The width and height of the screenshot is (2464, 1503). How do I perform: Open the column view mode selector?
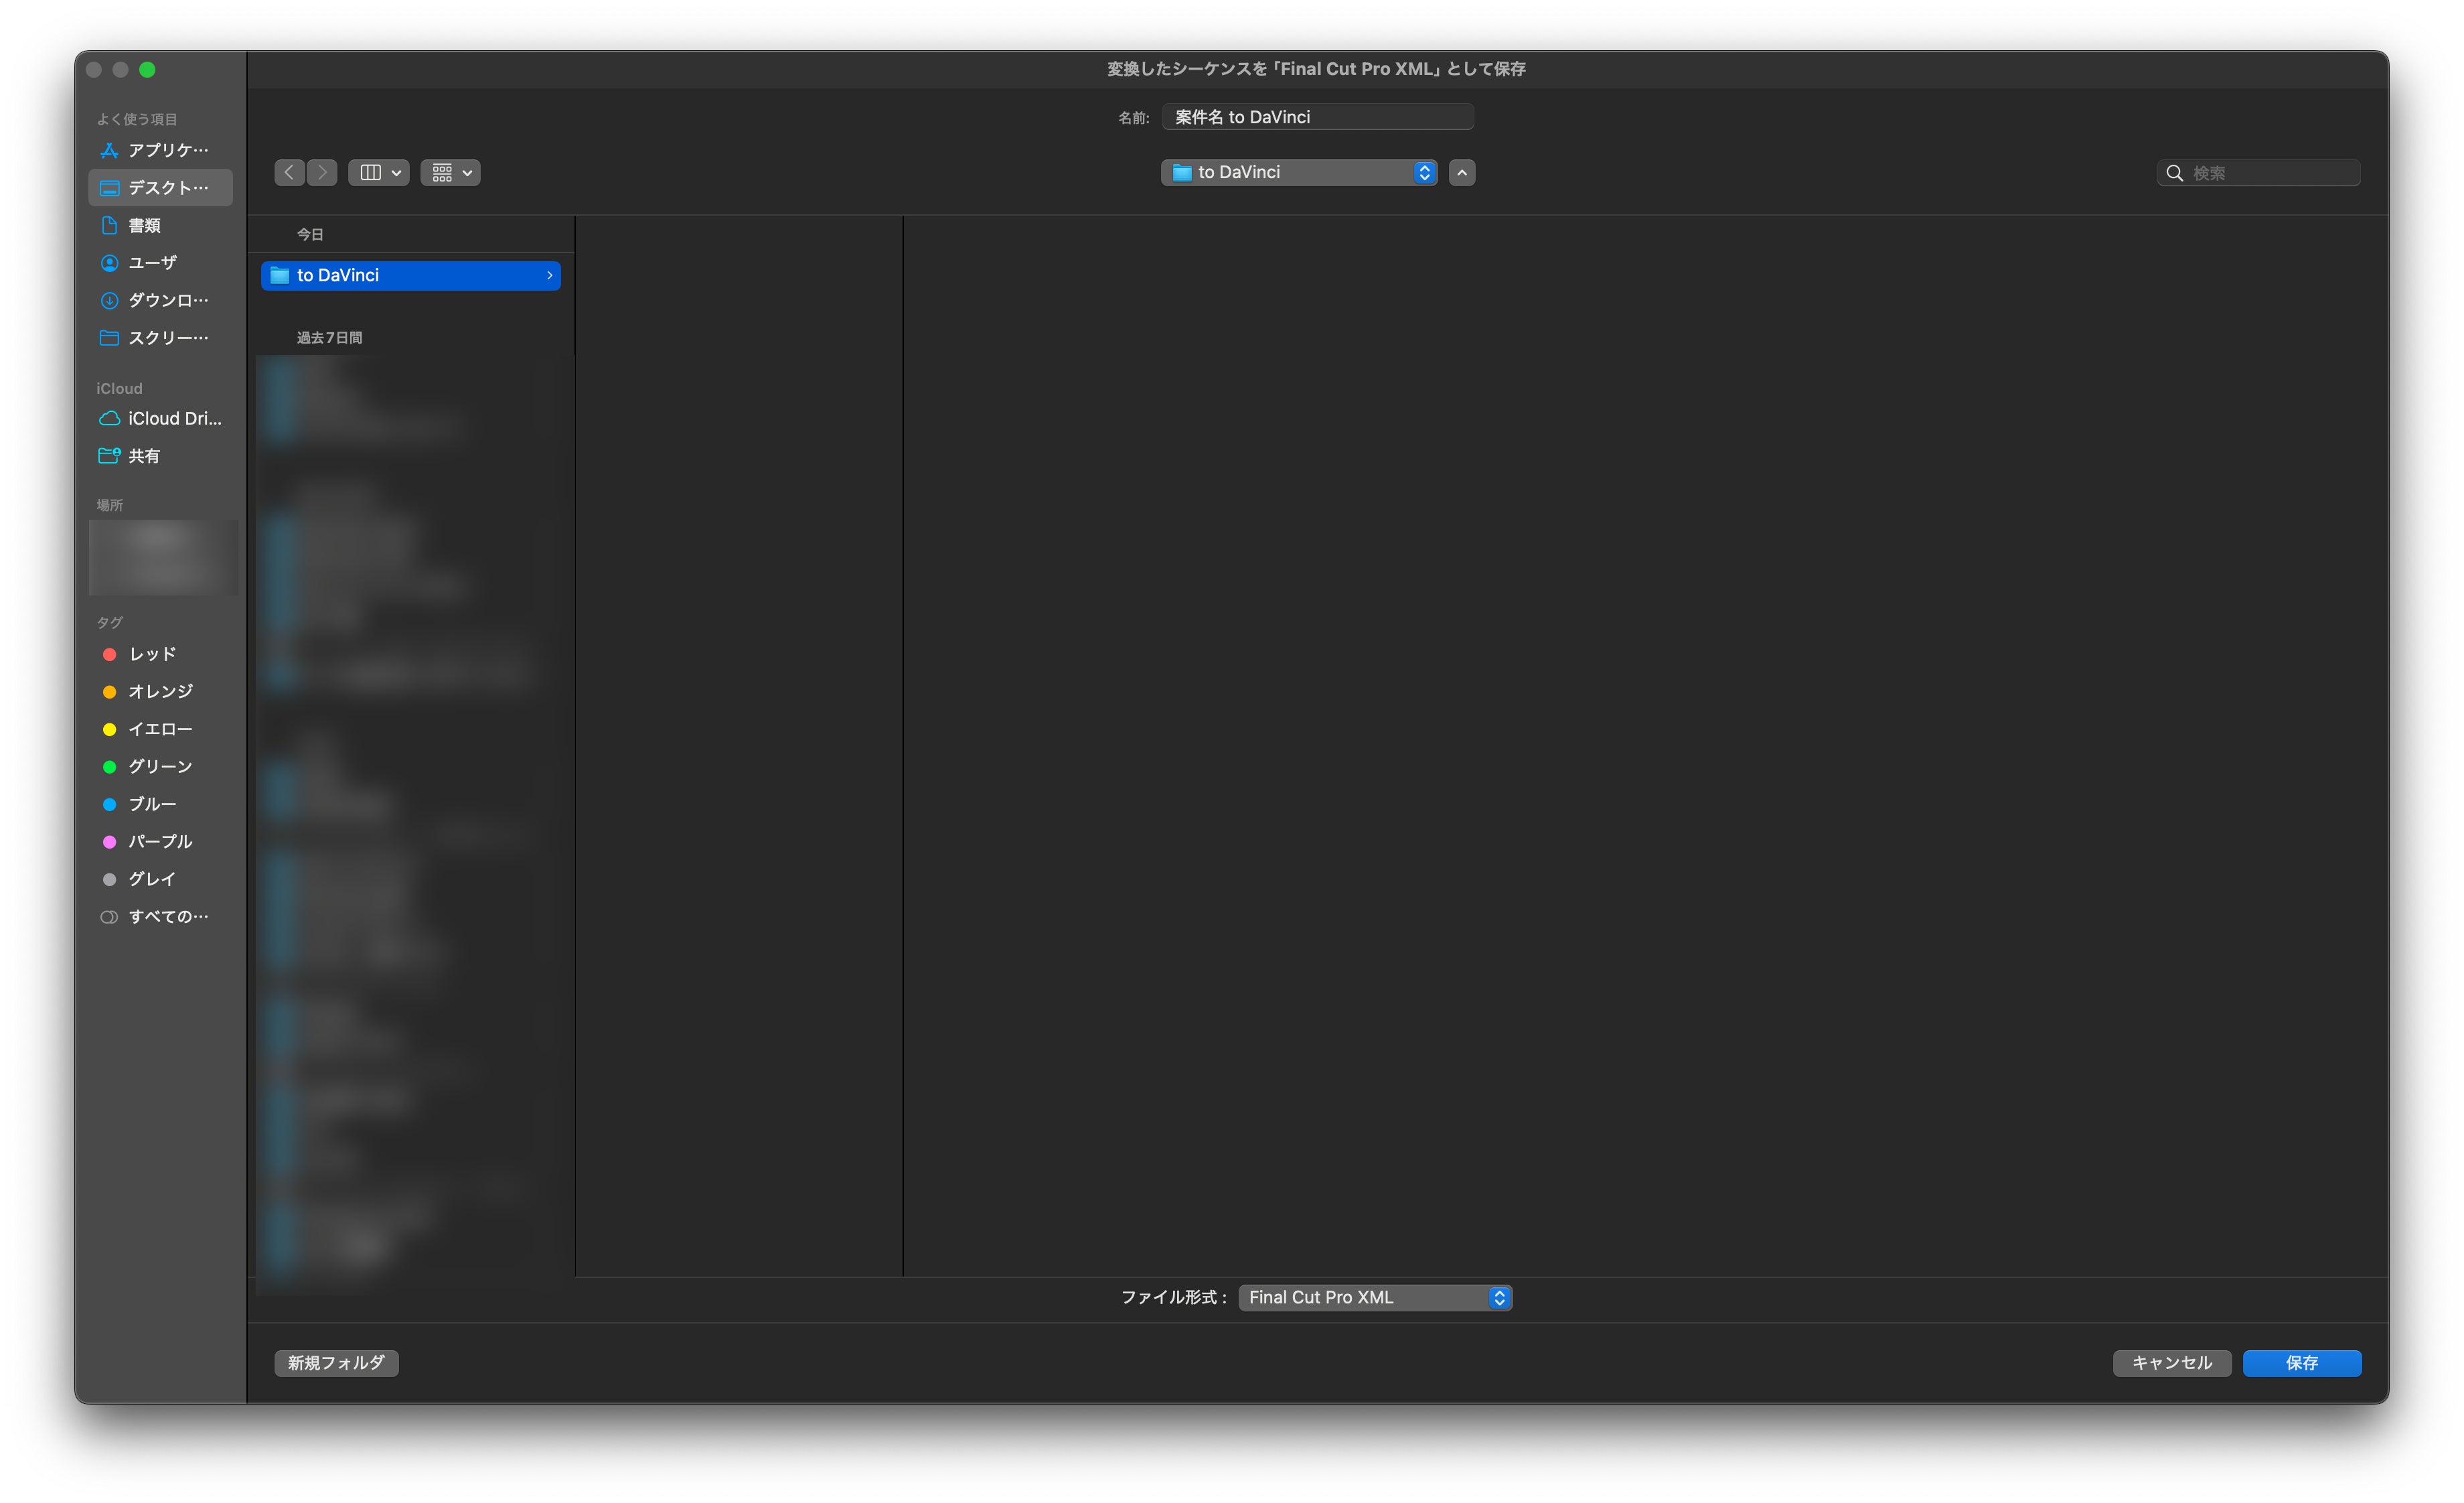tap(378, 173)
